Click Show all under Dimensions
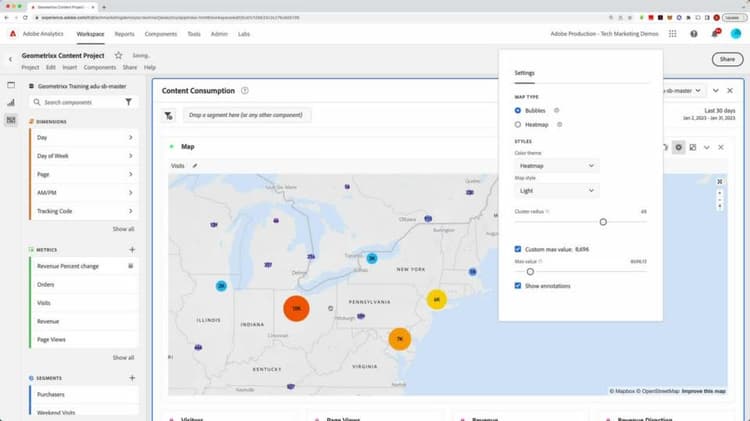 point(123,229)
